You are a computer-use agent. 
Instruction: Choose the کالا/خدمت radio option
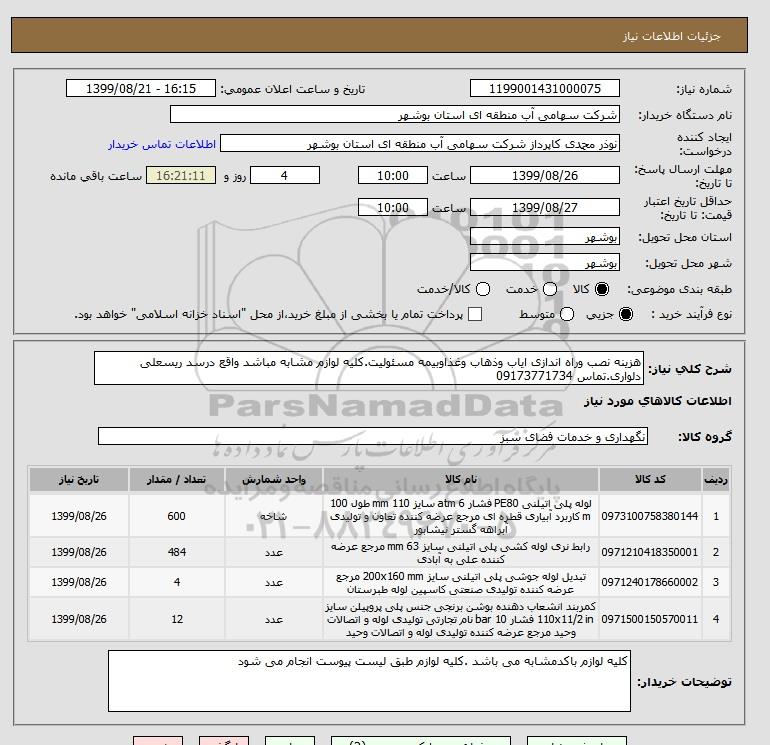point(483,289)
